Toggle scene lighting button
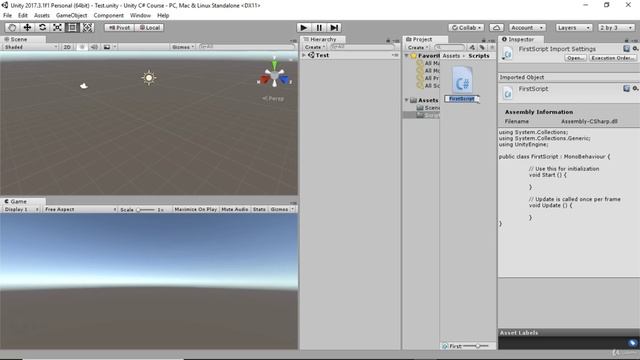 pos(82,47)
